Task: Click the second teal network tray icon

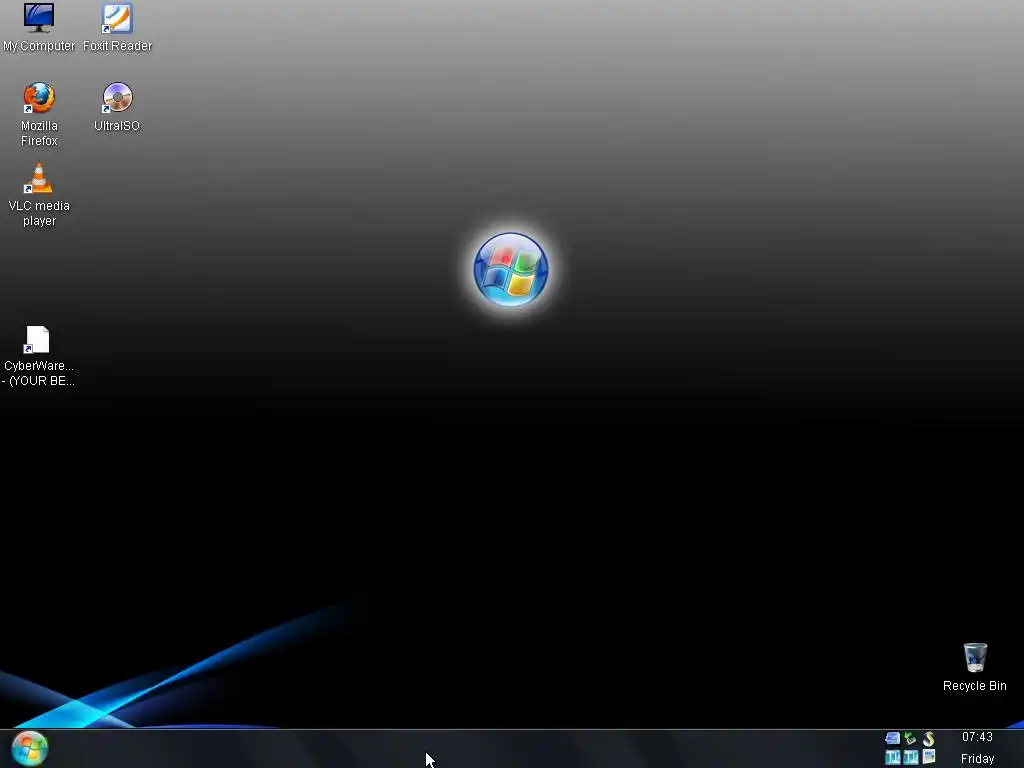Action: tap(910, 757)
